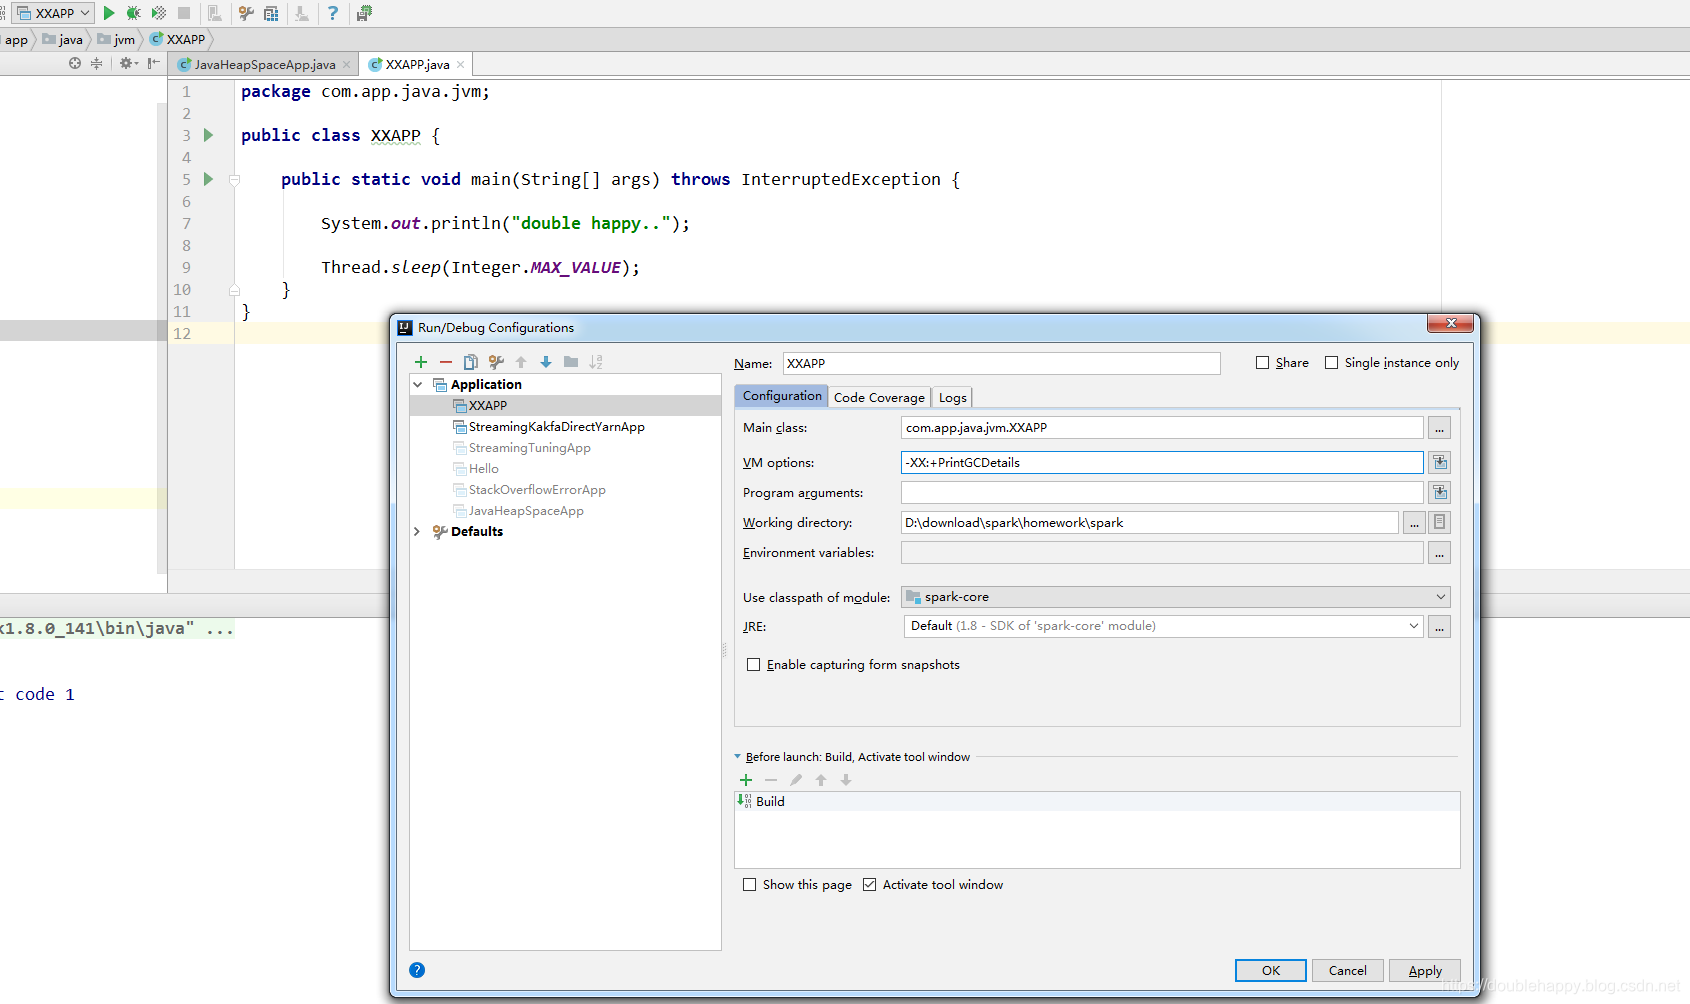Edit defaults with the wrench icon in dialog
This screenshot has width=1690, height=1004.
pyautogui.click(x=496, y=362)
